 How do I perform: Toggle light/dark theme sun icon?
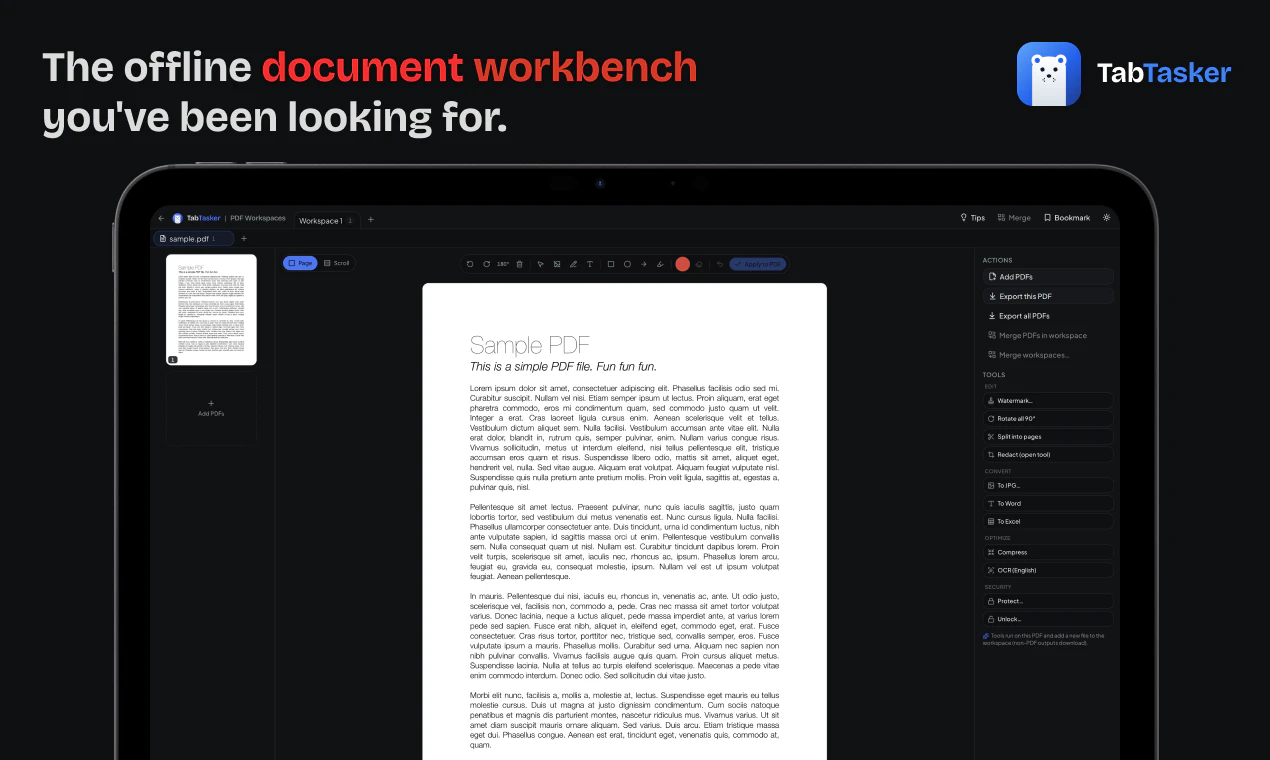pos(1107,218)
